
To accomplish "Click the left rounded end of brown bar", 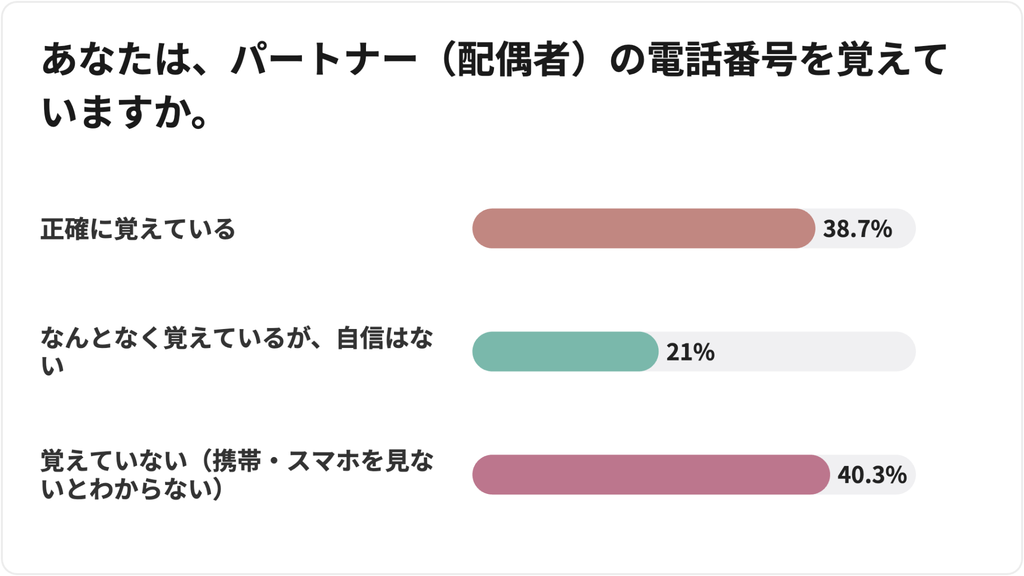I will 483,229.
